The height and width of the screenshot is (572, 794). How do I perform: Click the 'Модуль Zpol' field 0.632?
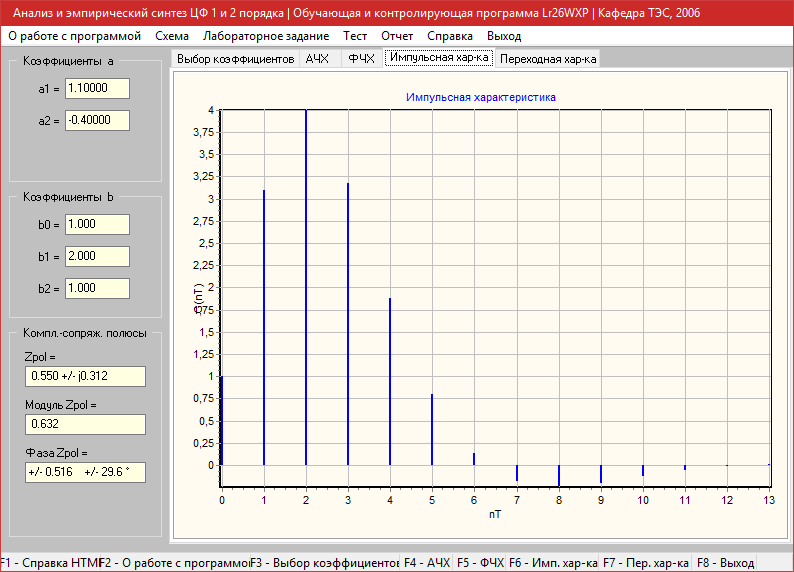(x=85, y=424)
